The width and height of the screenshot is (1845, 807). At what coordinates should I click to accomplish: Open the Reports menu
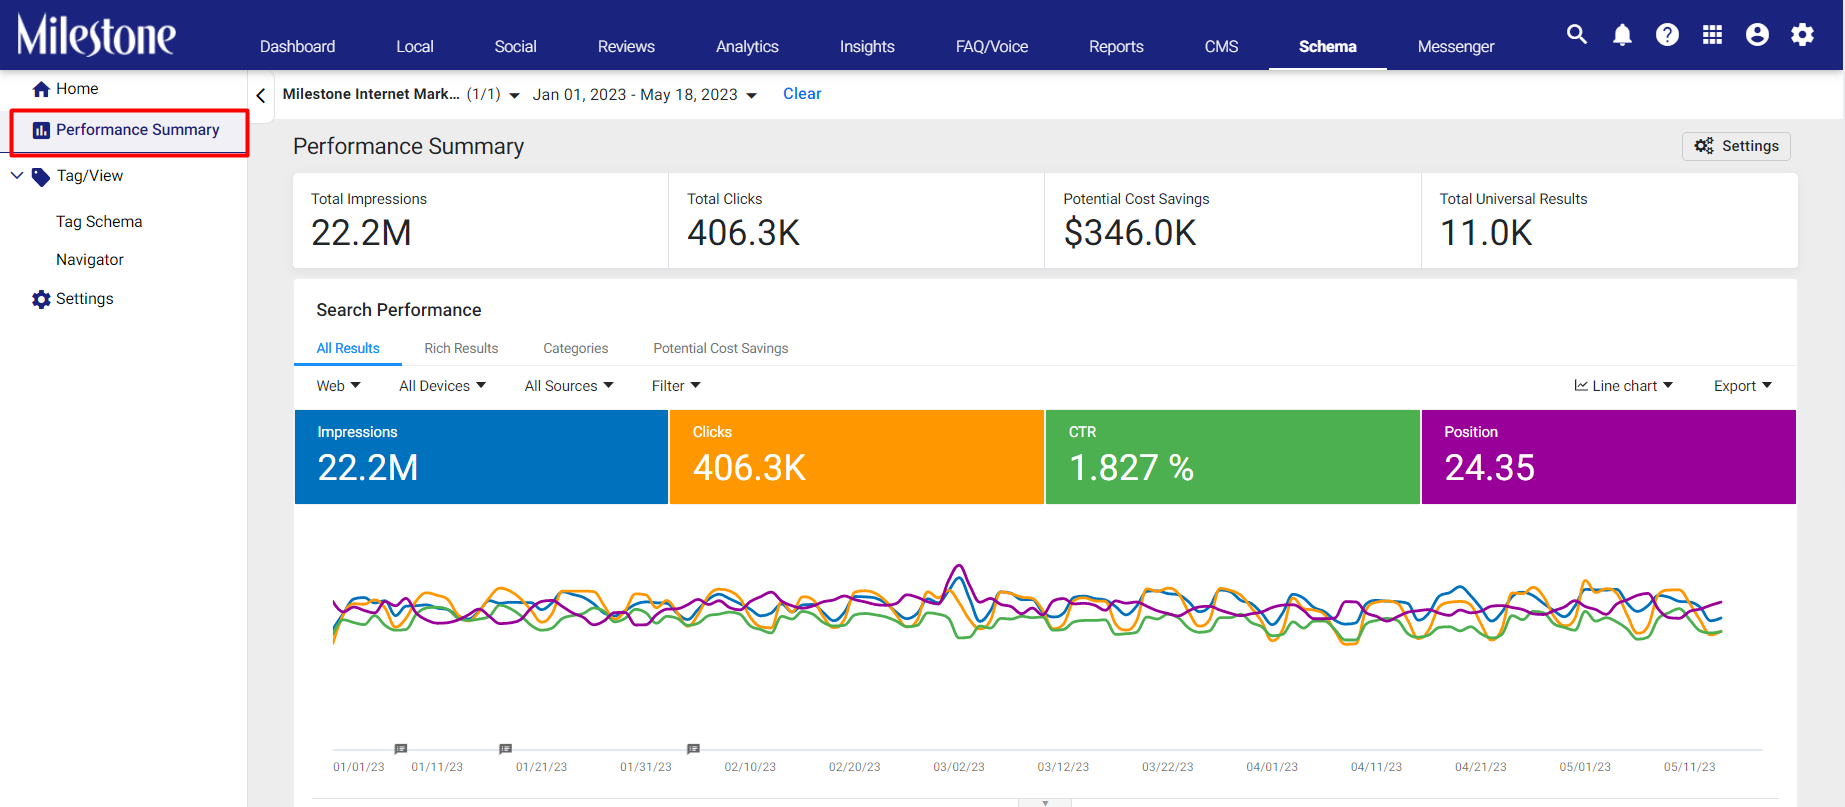coord(1116,46)
